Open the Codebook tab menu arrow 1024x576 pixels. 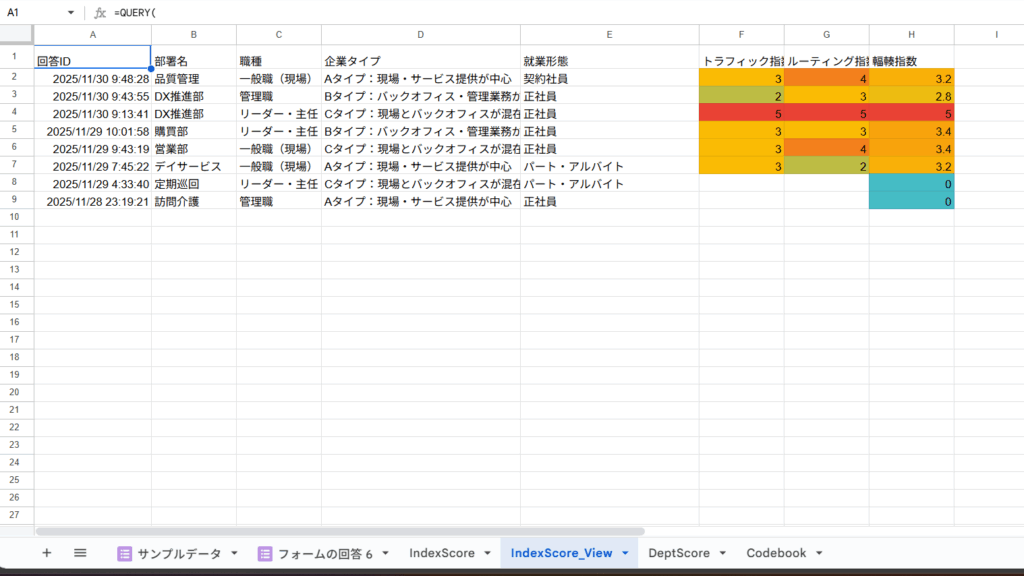pyautogui.click(x=818, y=553)
